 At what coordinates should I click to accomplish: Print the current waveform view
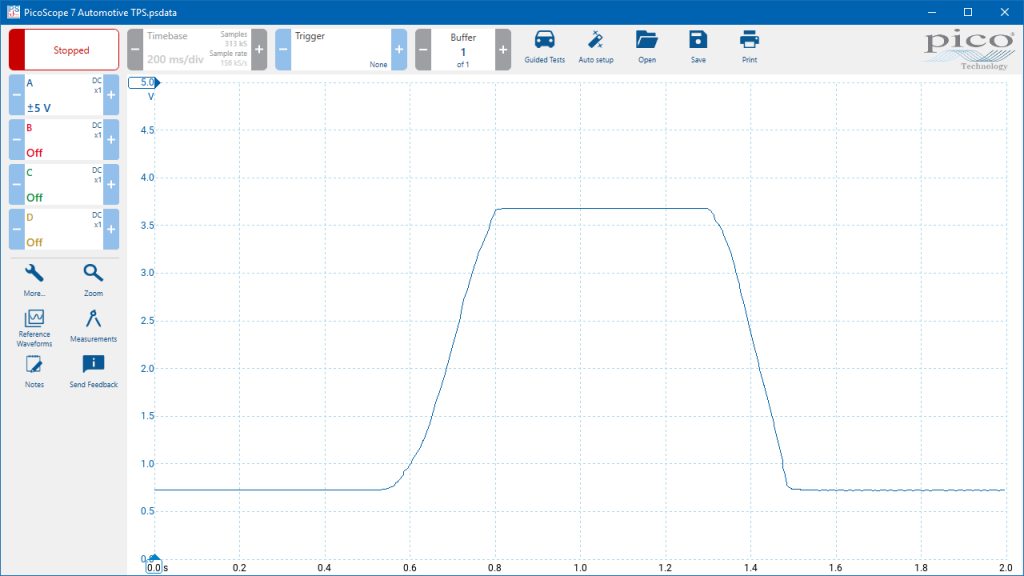click(x=749, y=47)
